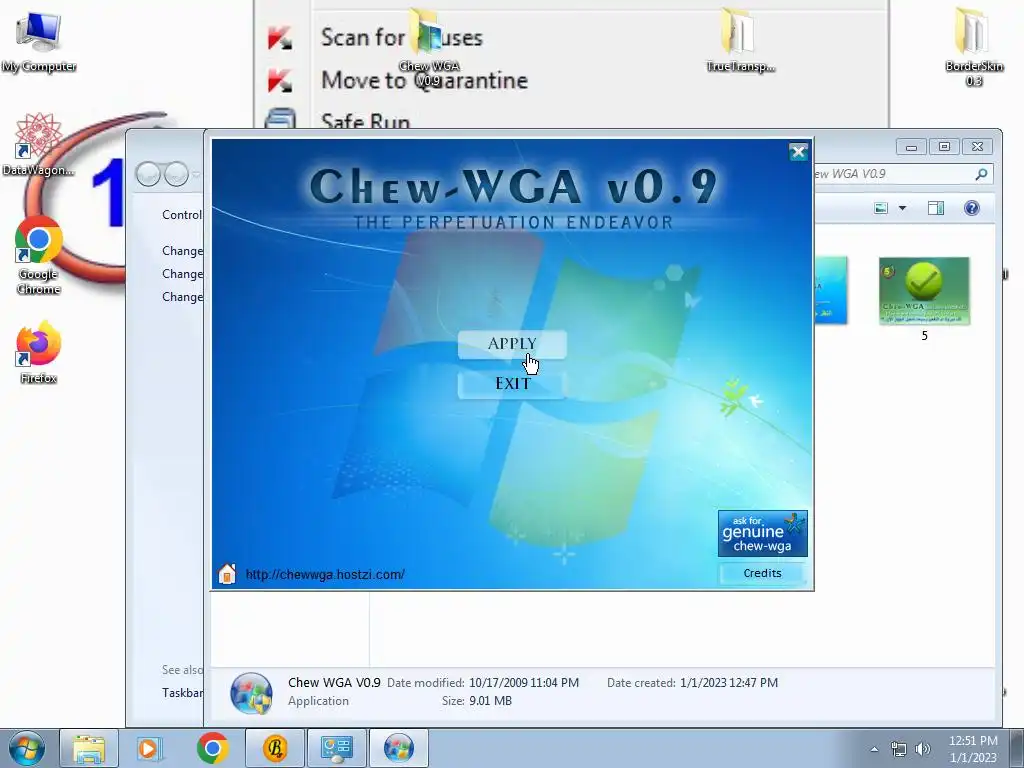Click the Size value 9.01 MB
This screenshot has height=768, width=1024.
[x=490, y=701]
